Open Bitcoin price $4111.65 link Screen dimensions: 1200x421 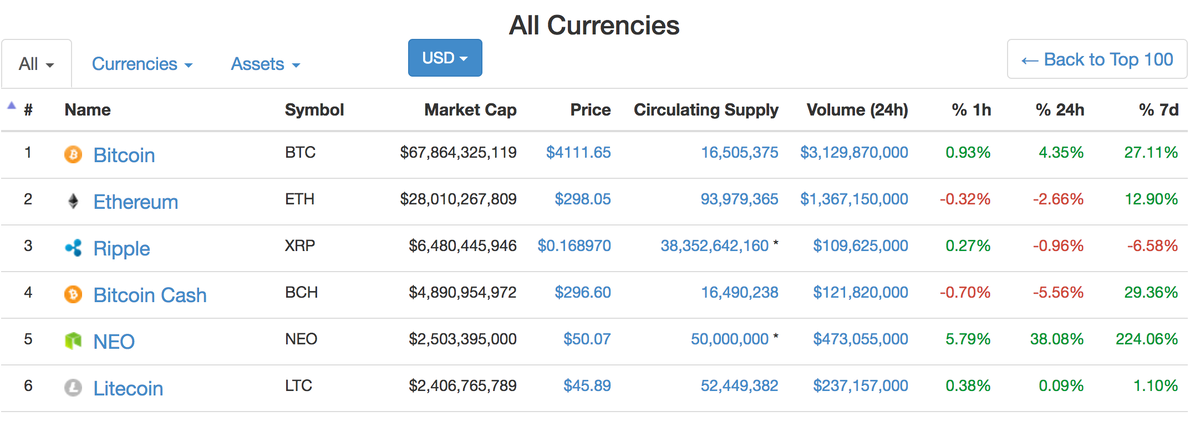[x=578, y=153]
